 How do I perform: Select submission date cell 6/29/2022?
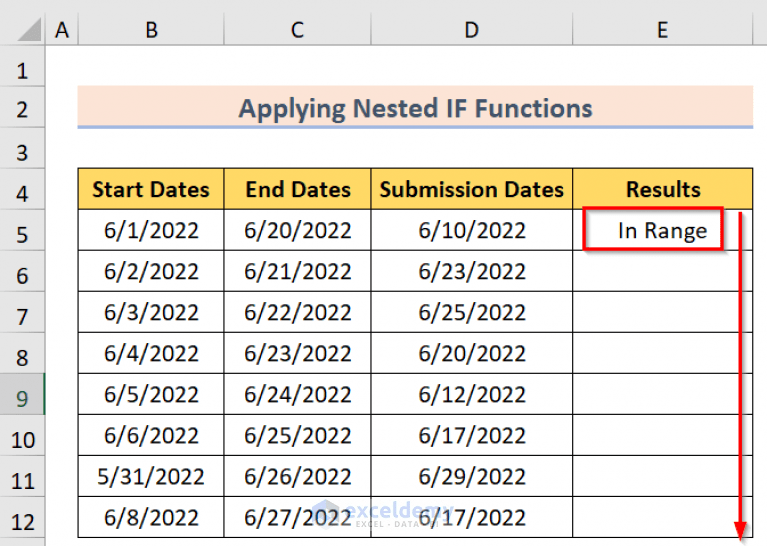click(472, 477)
